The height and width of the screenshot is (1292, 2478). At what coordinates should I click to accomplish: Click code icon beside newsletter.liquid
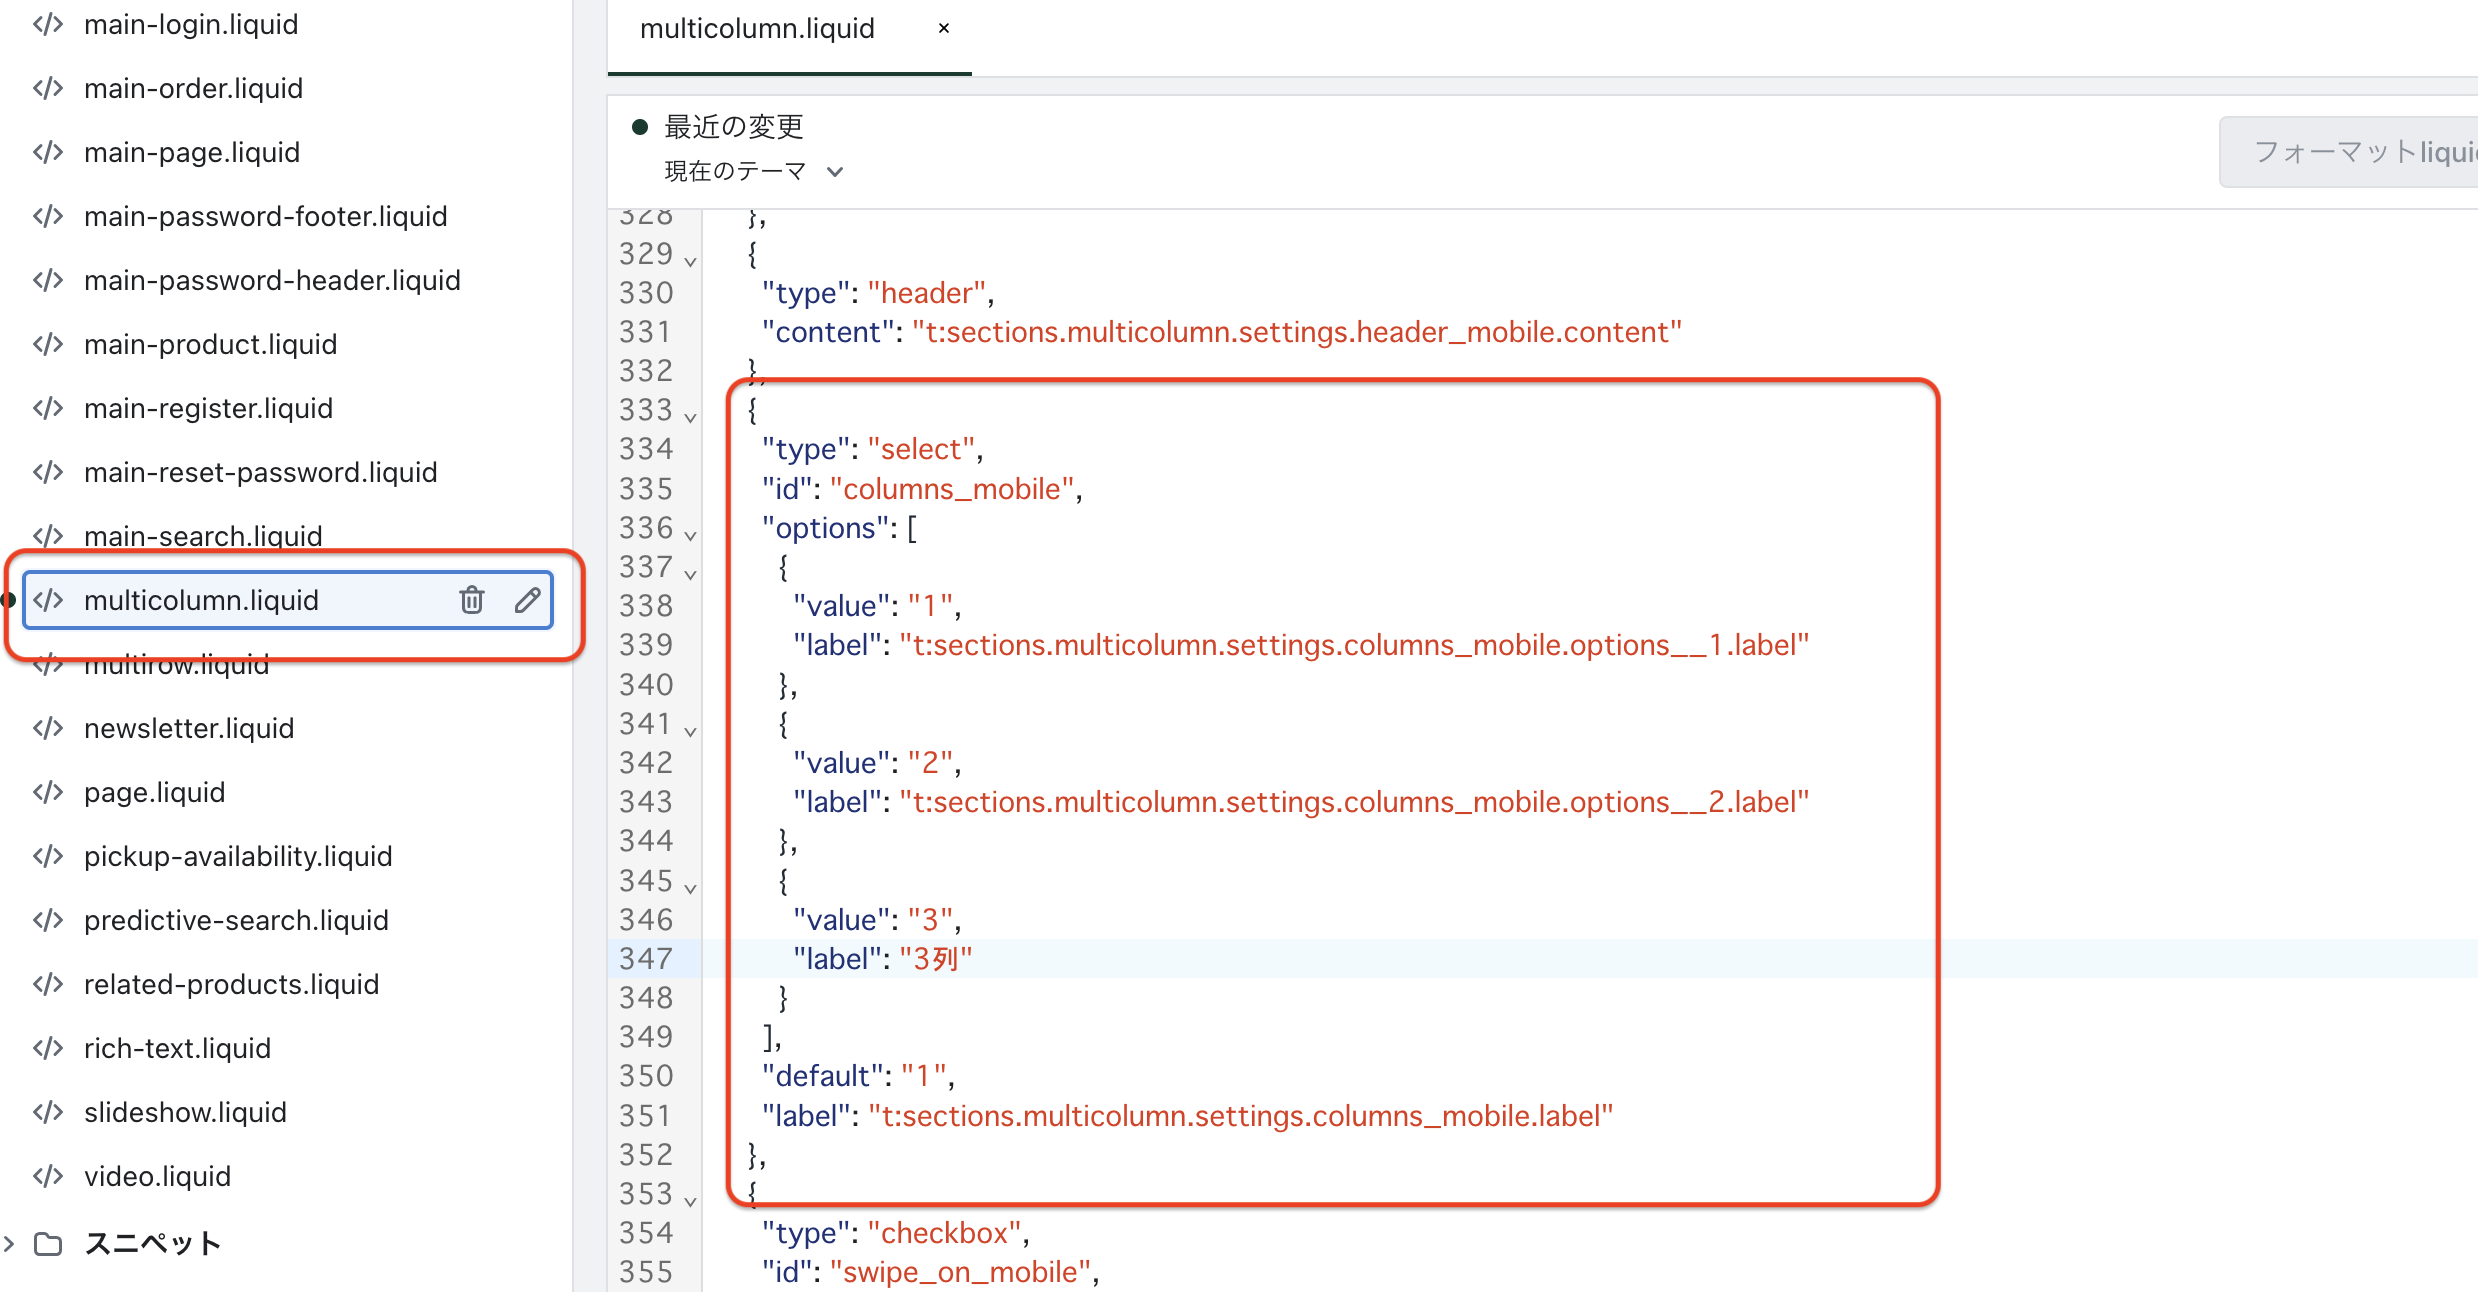[x=48, y=728]
